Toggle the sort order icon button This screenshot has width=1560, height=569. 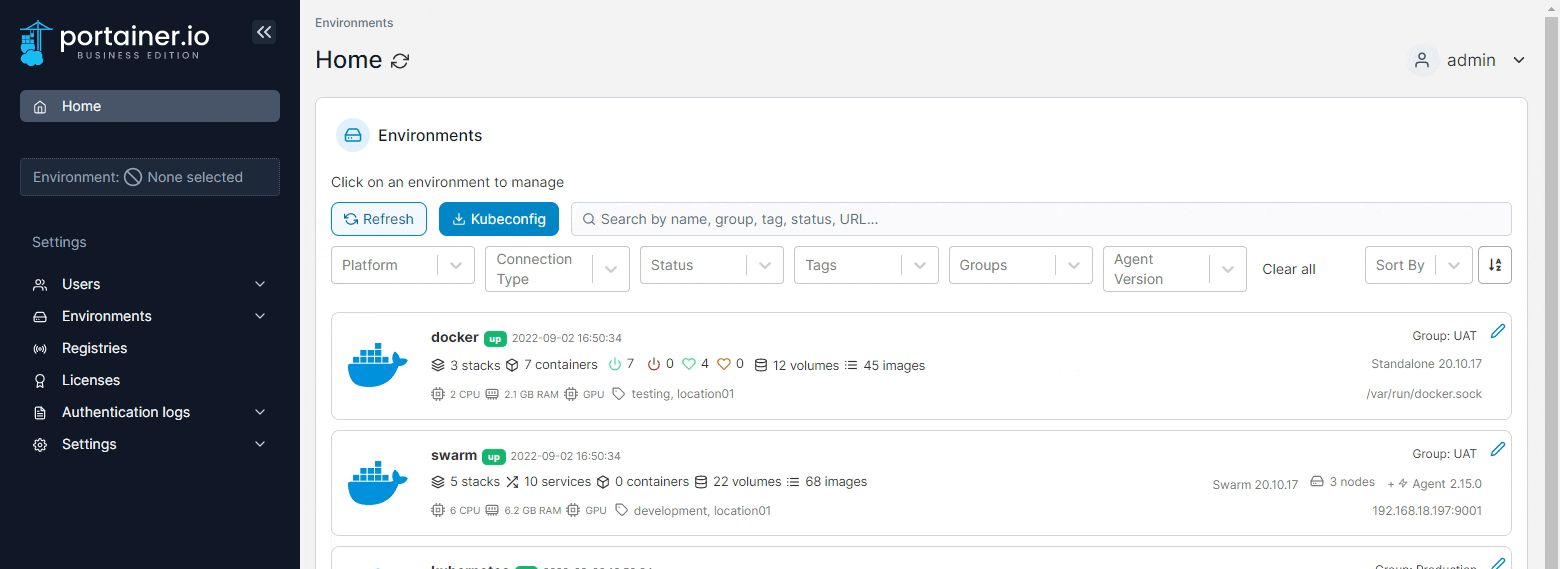click(1494, 265)
